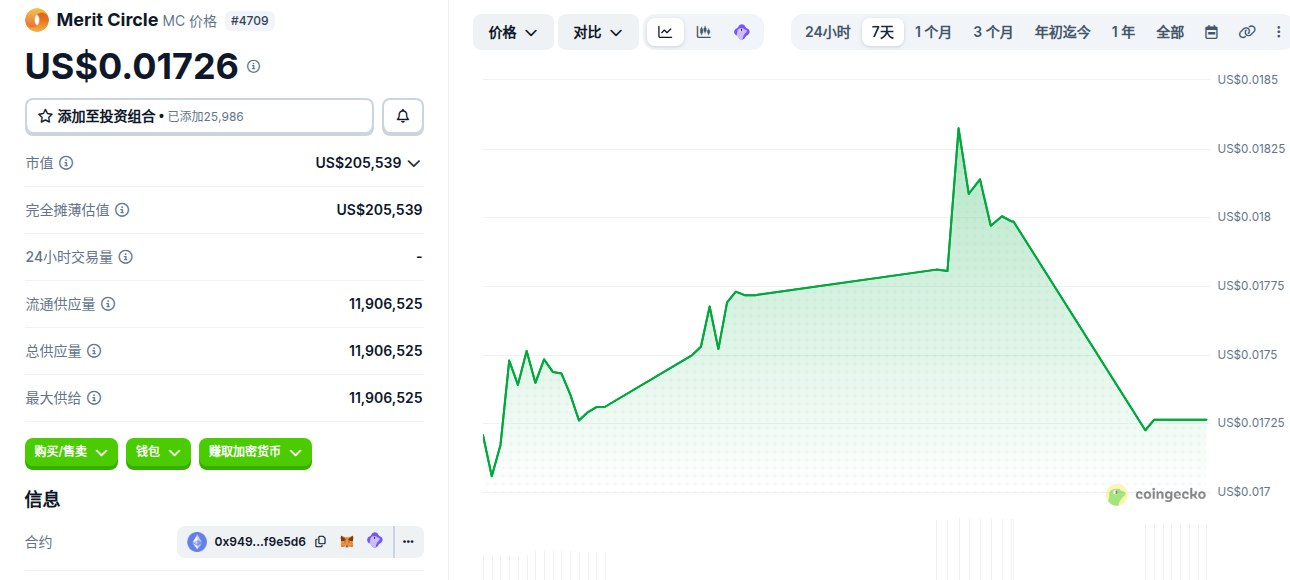Open the 价格 dropdown above the chart

pyautogui.click(x=513, y=32)
